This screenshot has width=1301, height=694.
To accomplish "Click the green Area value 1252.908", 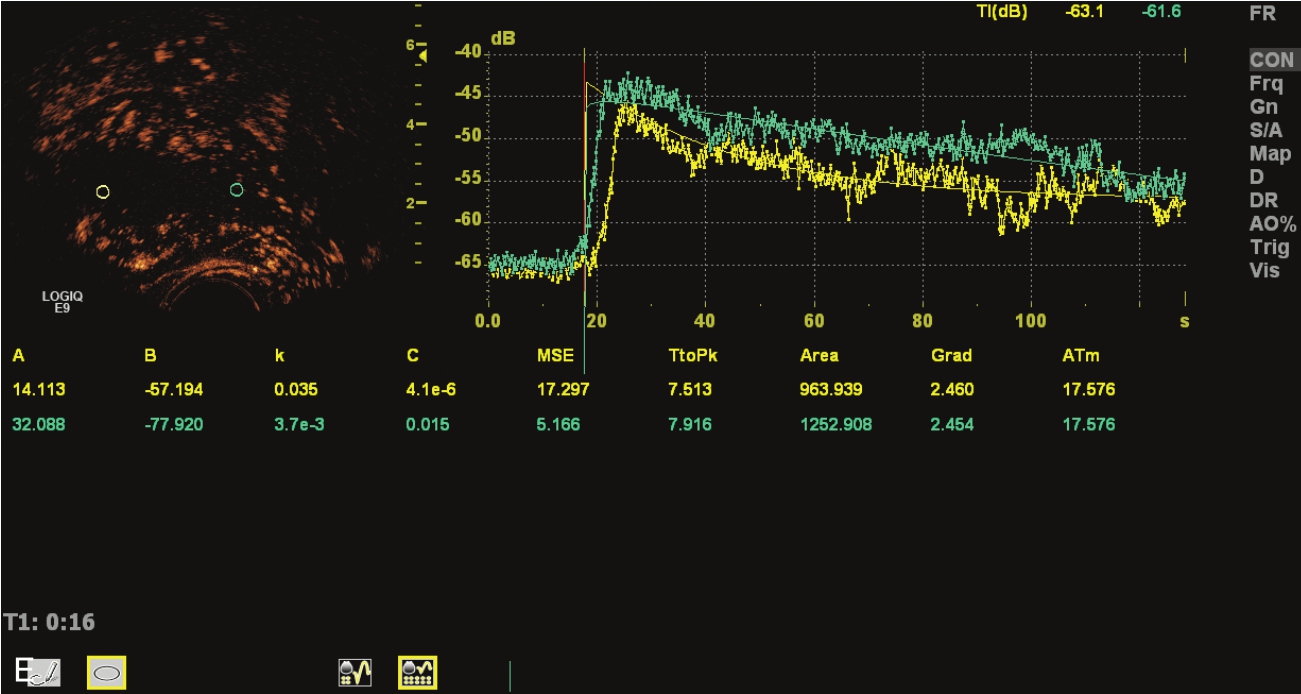I will [x=836, y=425].
